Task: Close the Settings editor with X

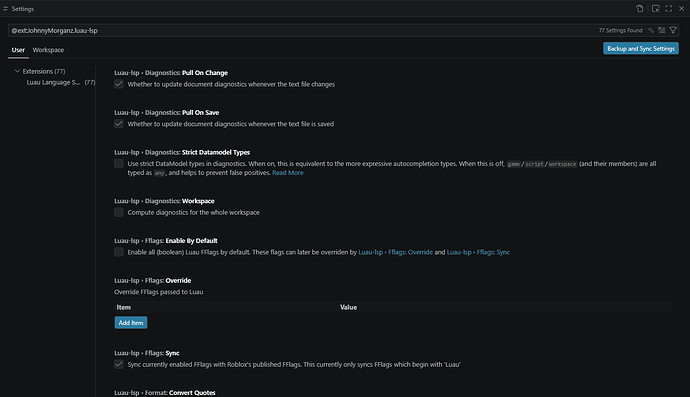Action: point(681,8)
